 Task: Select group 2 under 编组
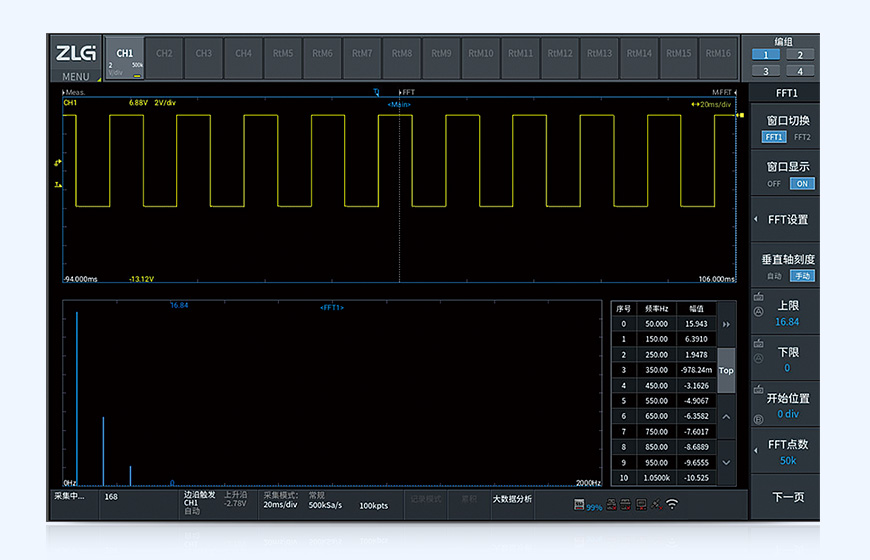click(801, 55)
